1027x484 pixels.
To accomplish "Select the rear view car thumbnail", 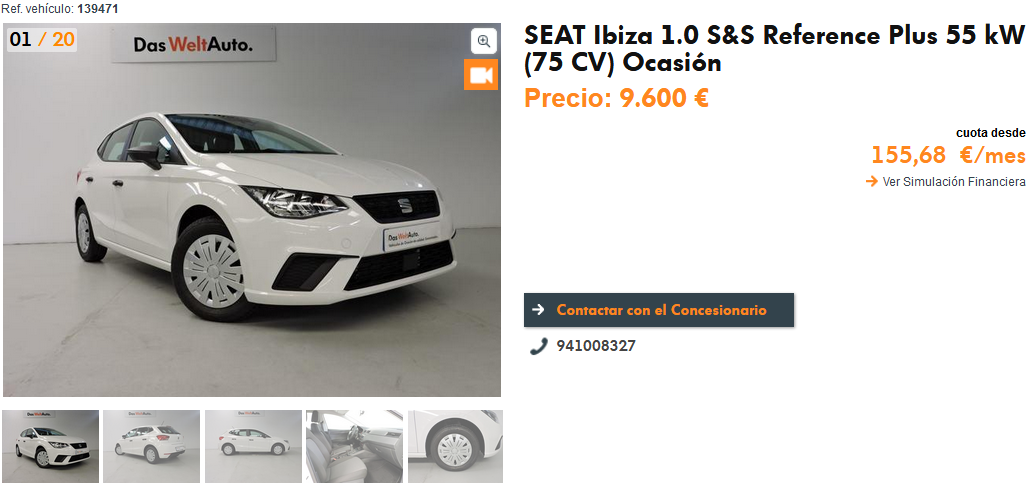I will (x=151, y=446).
